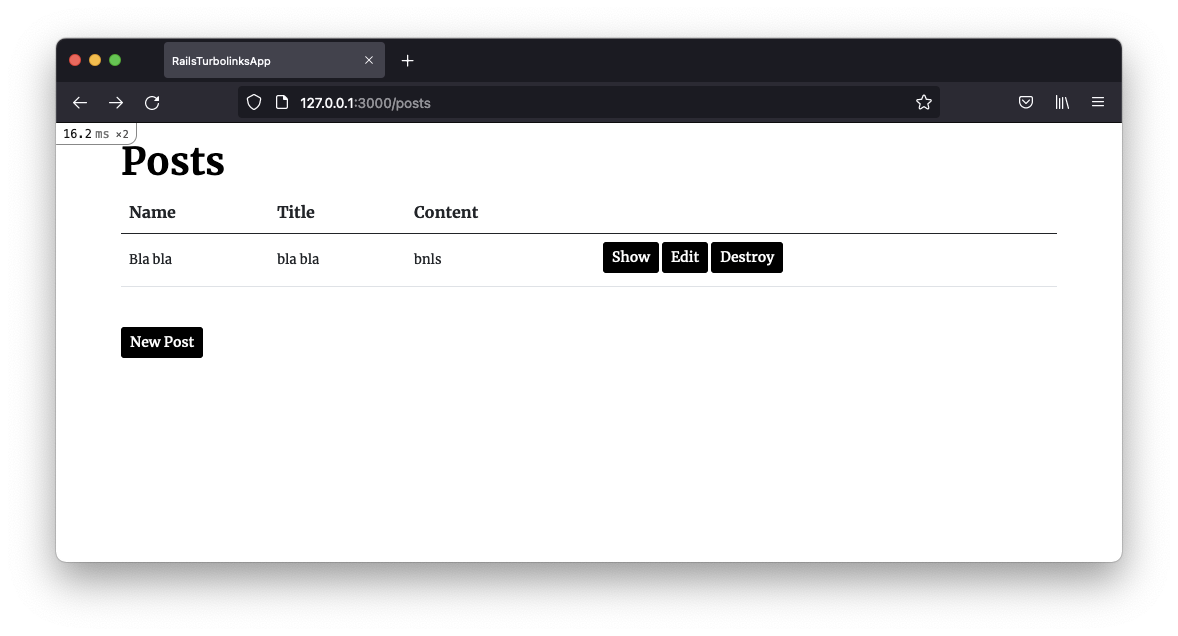Edit the Bla bla post
This screenshot has width=1178, height=636.
pos(685,257)
